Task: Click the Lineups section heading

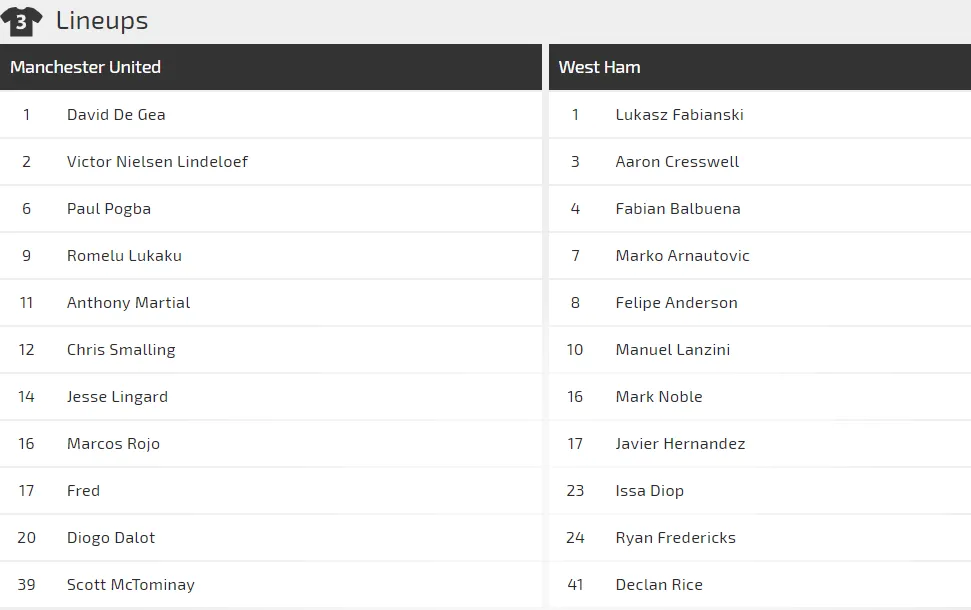Action: pos(102,20)
